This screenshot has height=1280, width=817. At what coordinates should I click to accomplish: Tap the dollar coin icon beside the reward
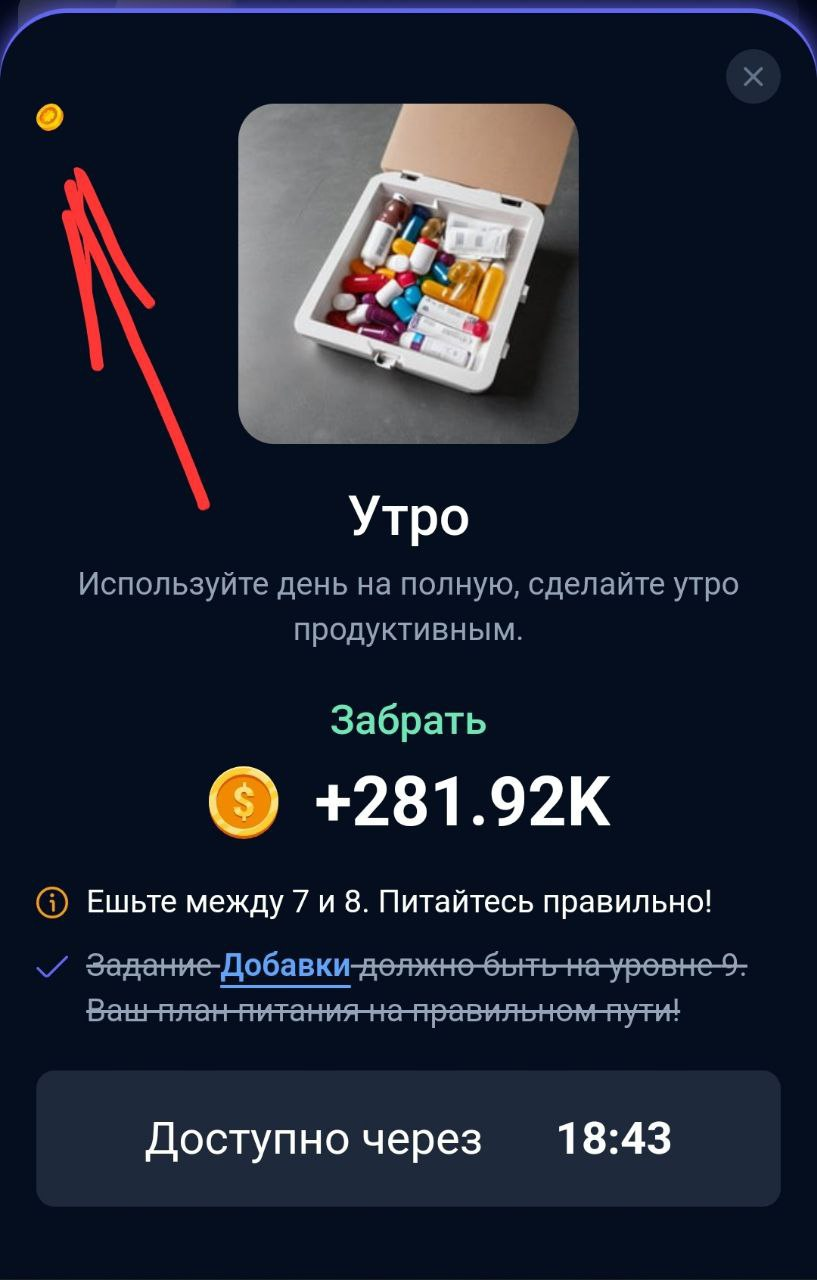tap(244, 802)
